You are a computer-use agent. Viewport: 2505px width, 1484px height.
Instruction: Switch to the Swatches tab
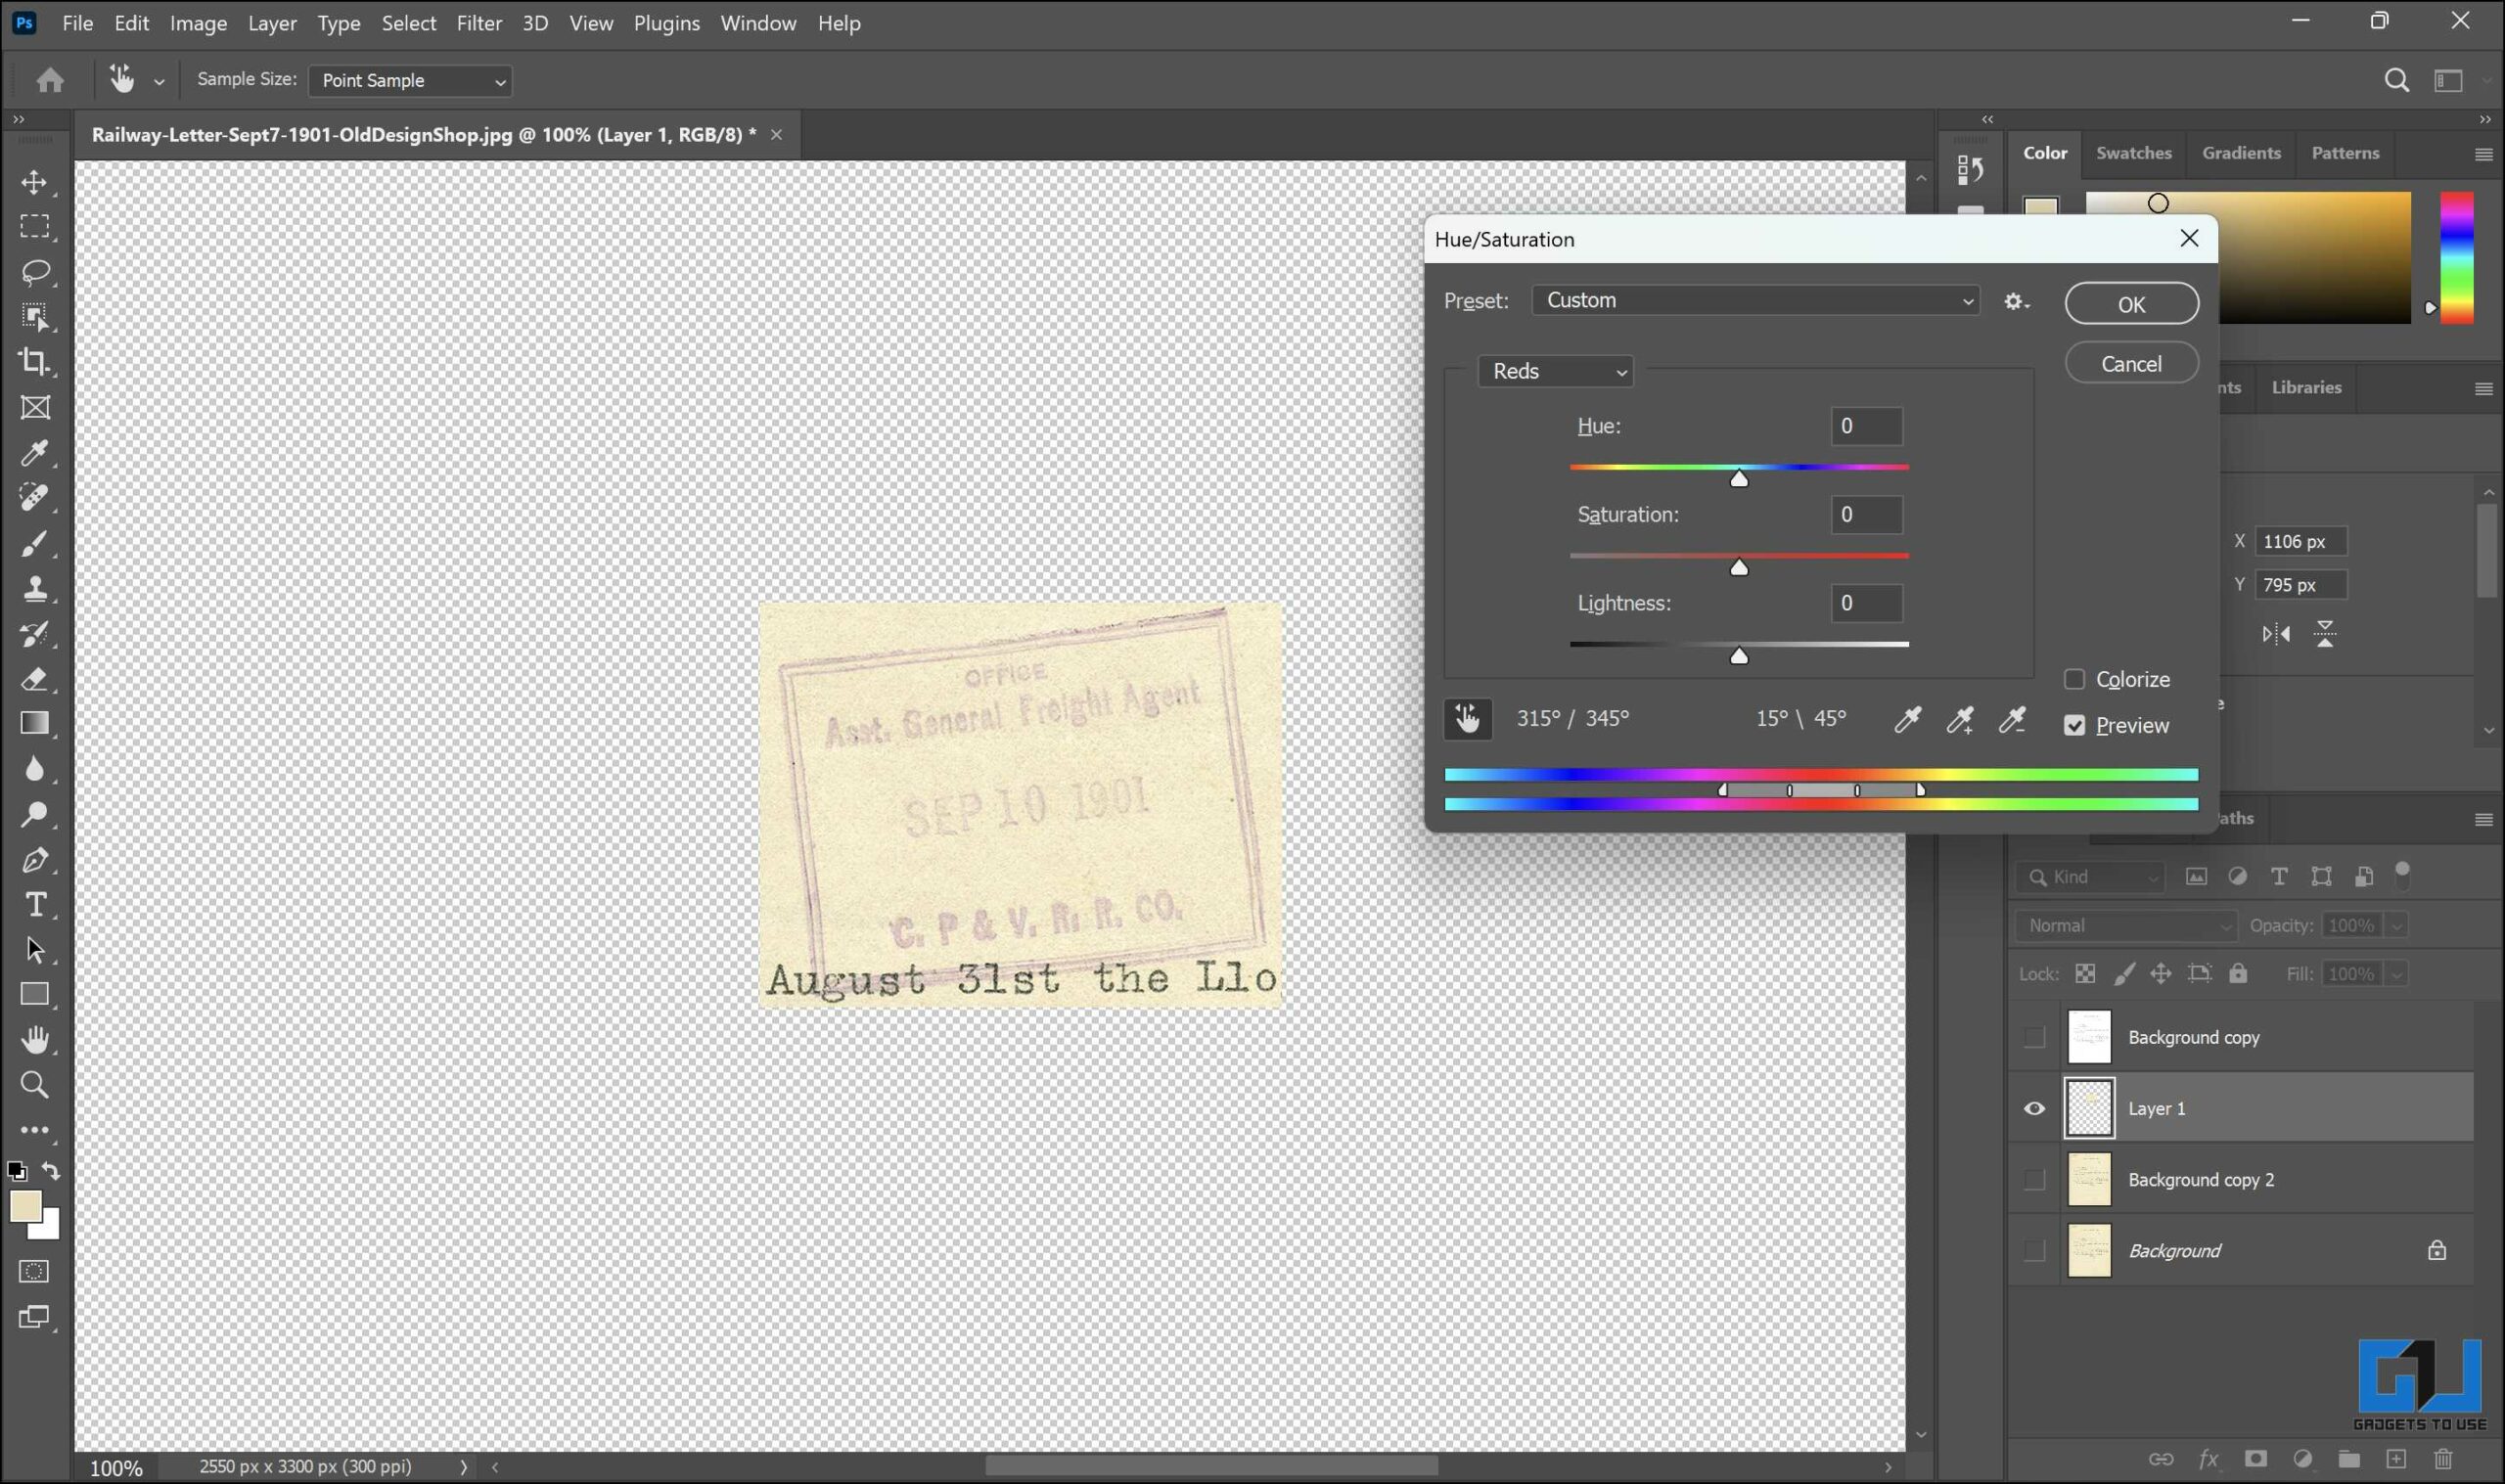[2133, 153]
